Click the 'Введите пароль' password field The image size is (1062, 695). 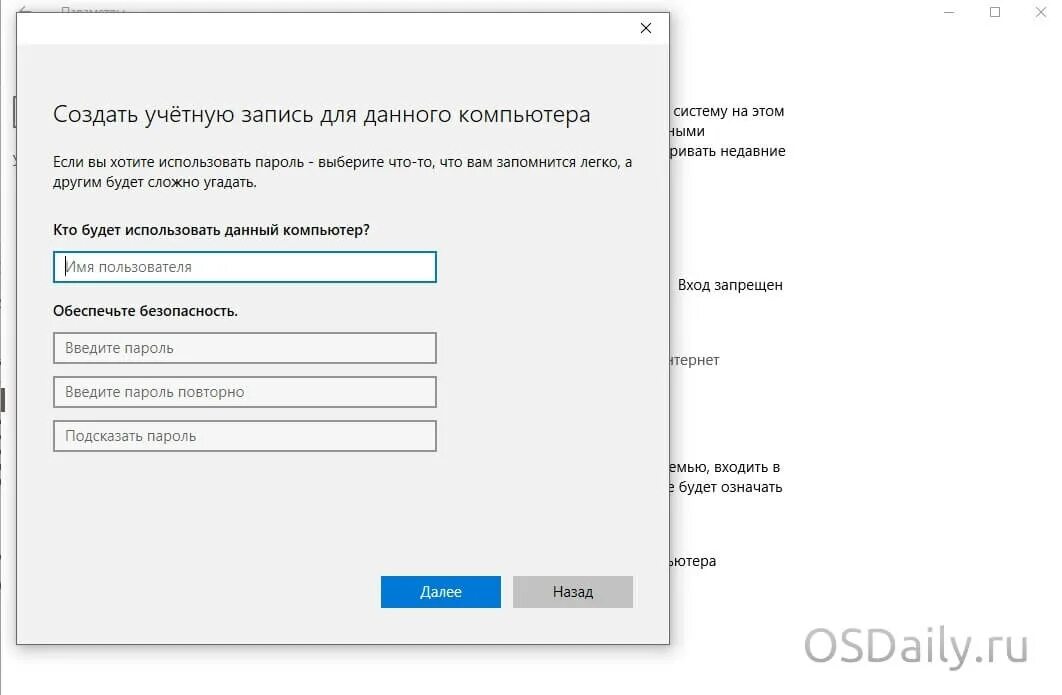tap(245, 348)
